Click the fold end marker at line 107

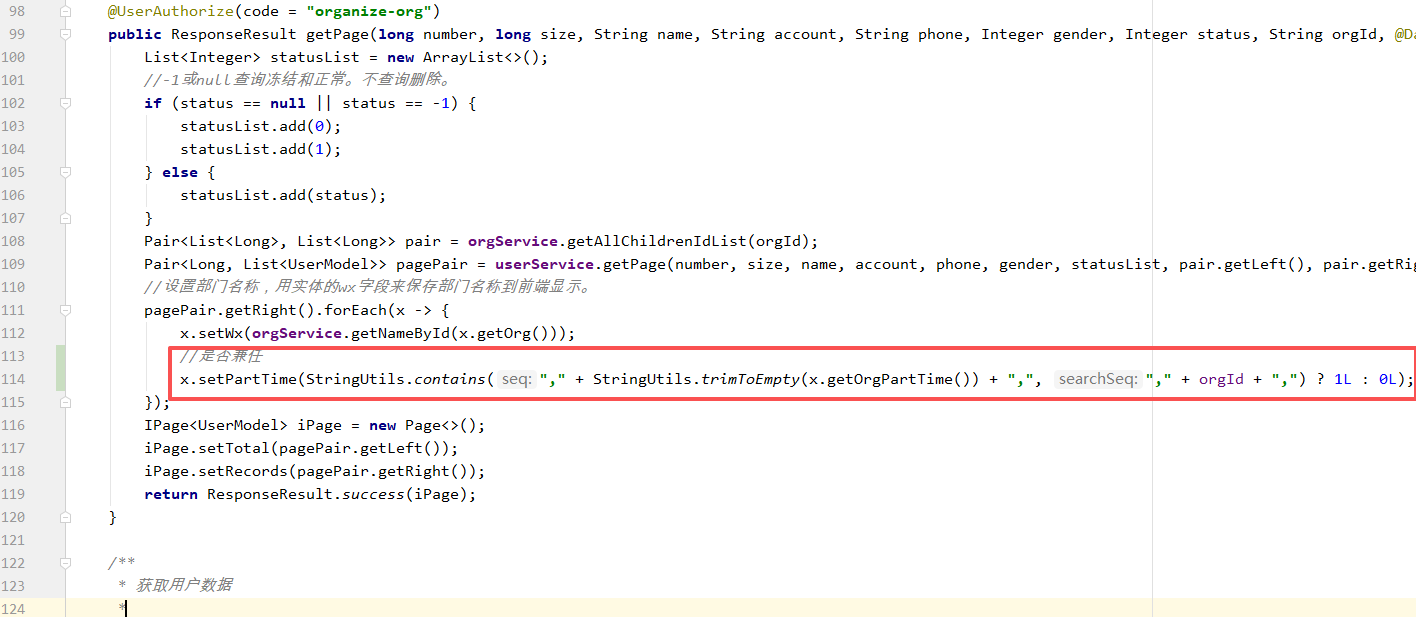coord(66,218)
